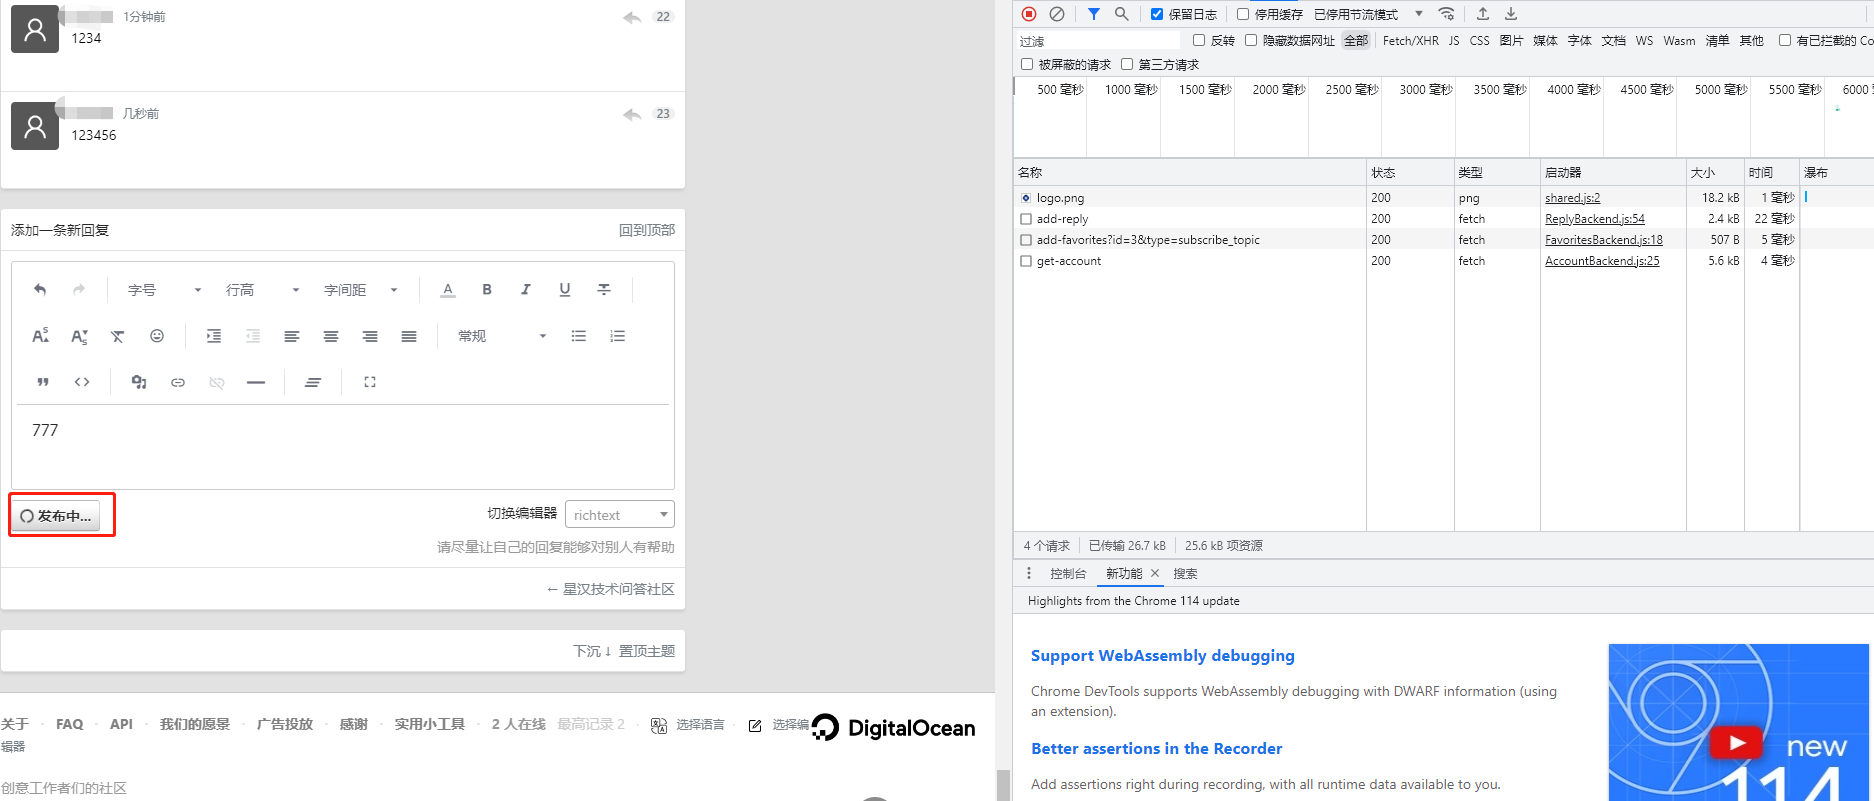The width and height of the screenshot is (1874, 801).
Task: Insert a hyperlink in the reply editor
Action: [x=178, y=382]
